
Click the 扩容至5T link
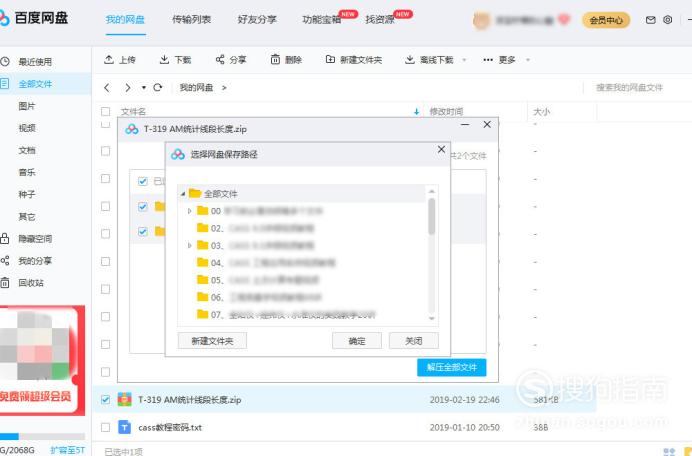click(x=68, y=450)
